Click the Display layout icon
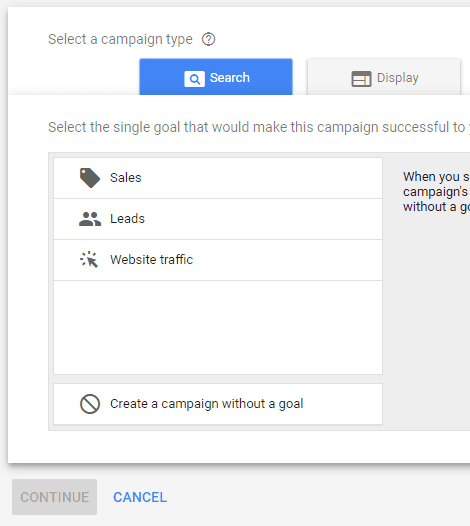470x526 pixels. [361, 79]
